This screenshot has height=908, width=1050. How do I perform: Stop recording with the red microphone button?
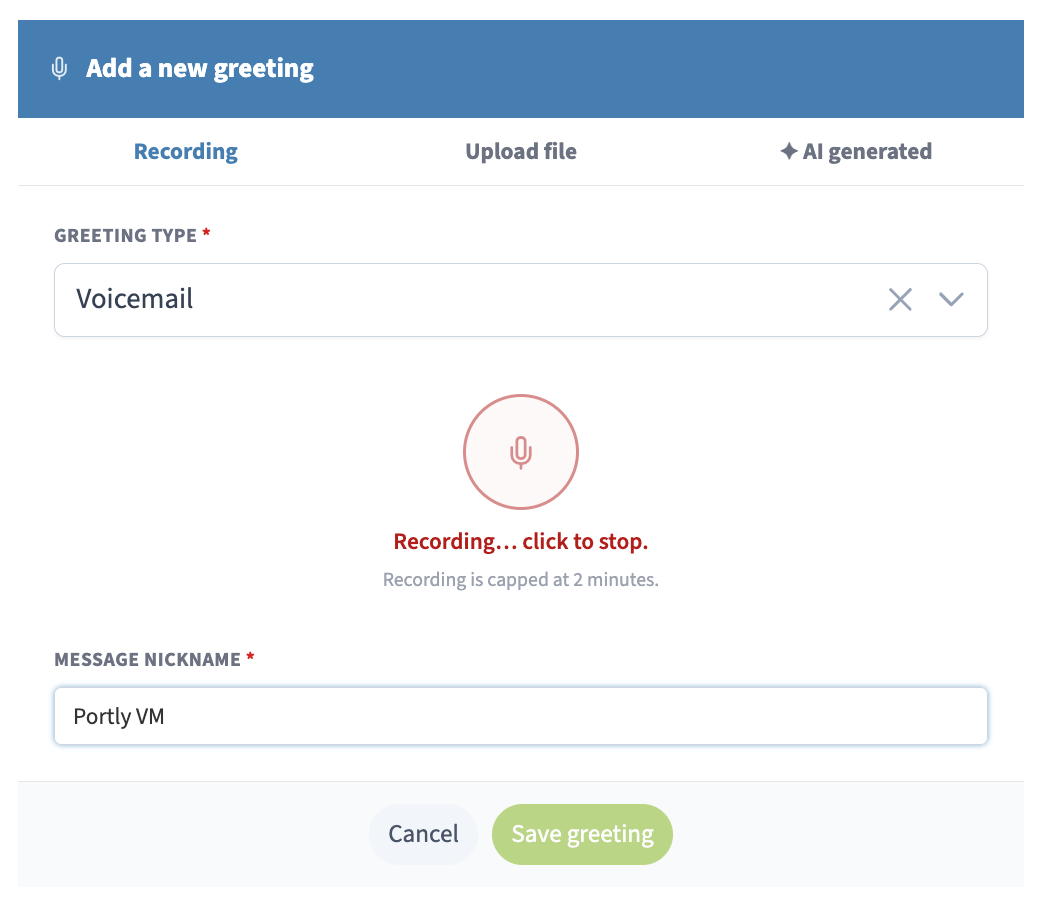[x=520, y=452]
